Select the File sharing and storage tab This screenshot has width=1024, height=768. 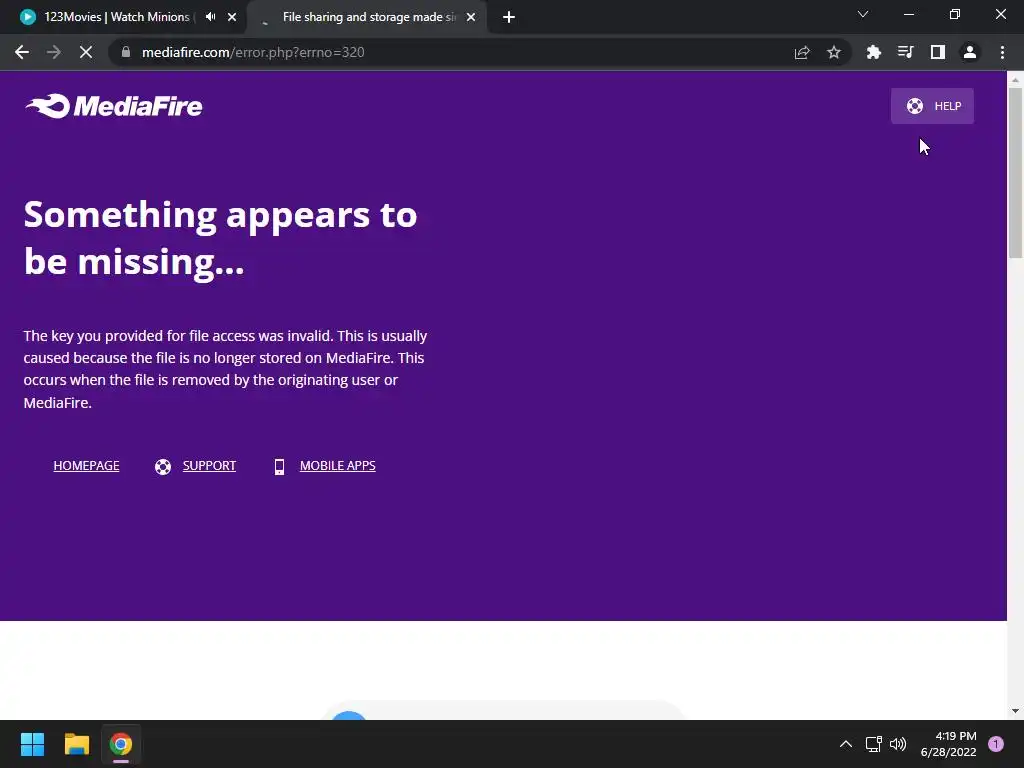369,17
